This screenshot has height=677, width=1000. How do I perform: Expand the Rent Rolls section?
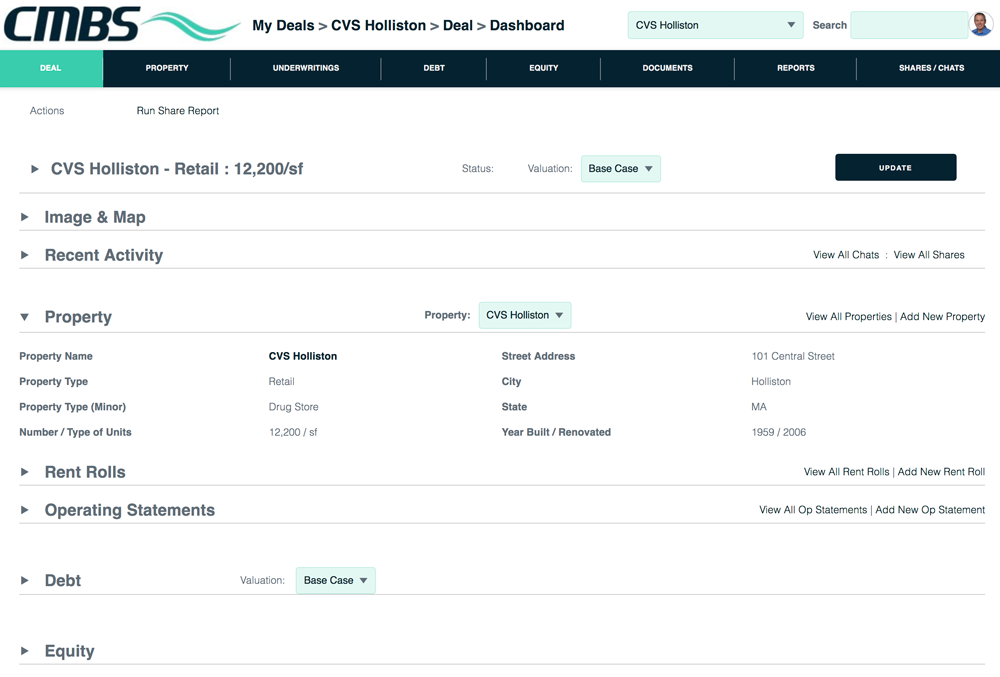[25, 472]
